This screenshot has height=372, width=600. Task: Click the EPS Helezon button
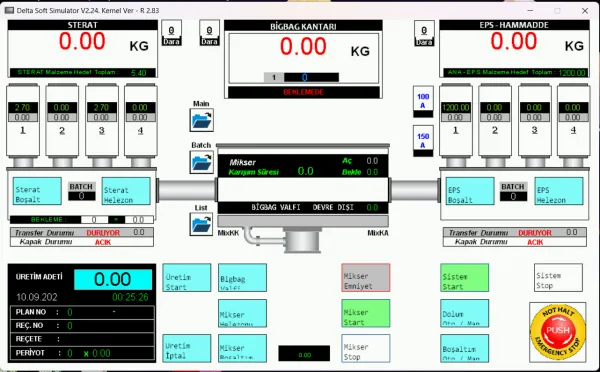(559, 191)
